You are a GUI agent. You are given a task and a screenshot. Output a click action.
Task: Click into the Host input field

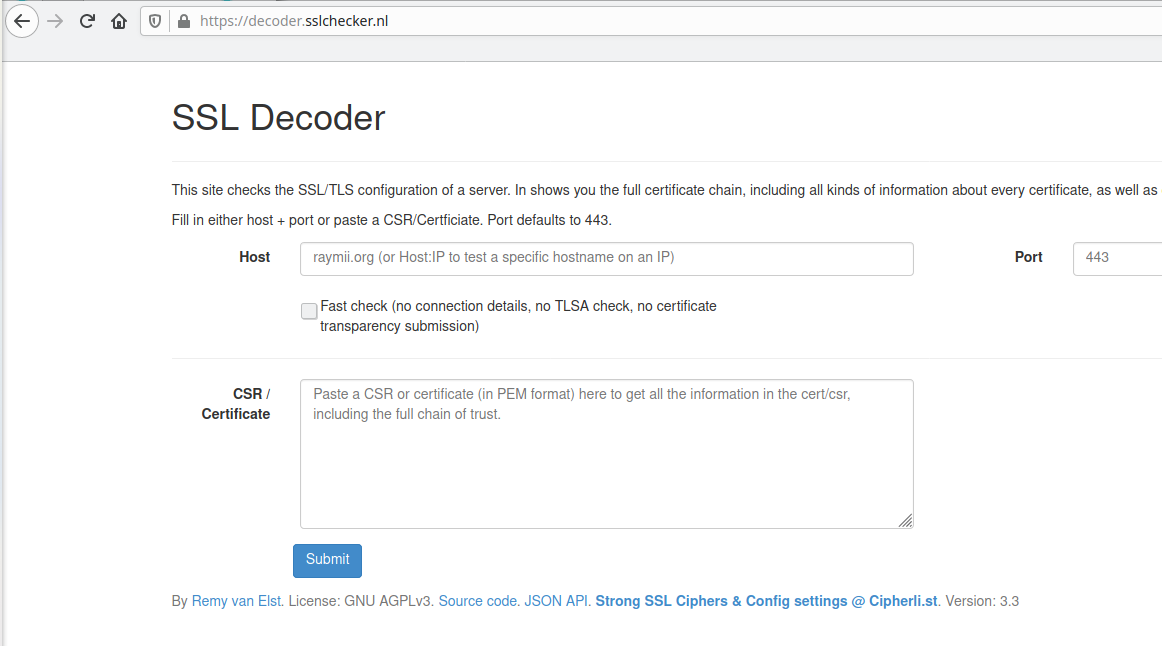coord(606,258)
